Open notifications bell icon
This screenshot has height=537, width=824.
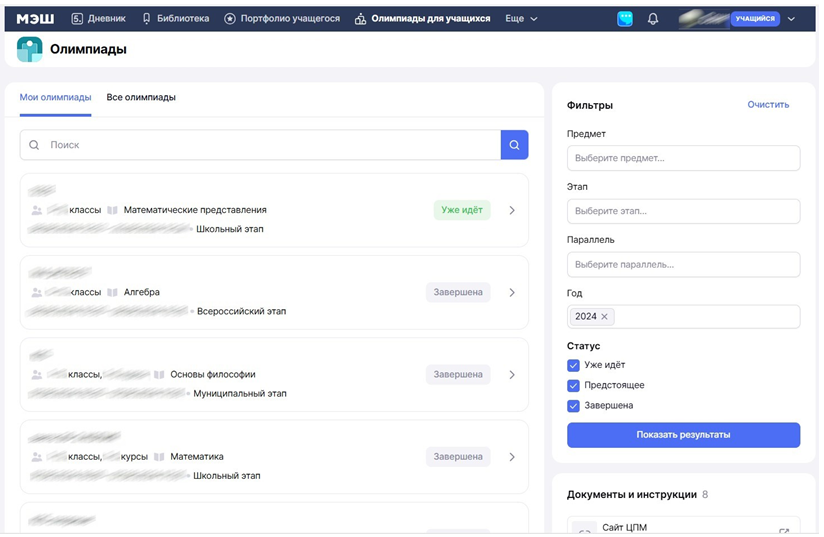click(x=653, y=18)
